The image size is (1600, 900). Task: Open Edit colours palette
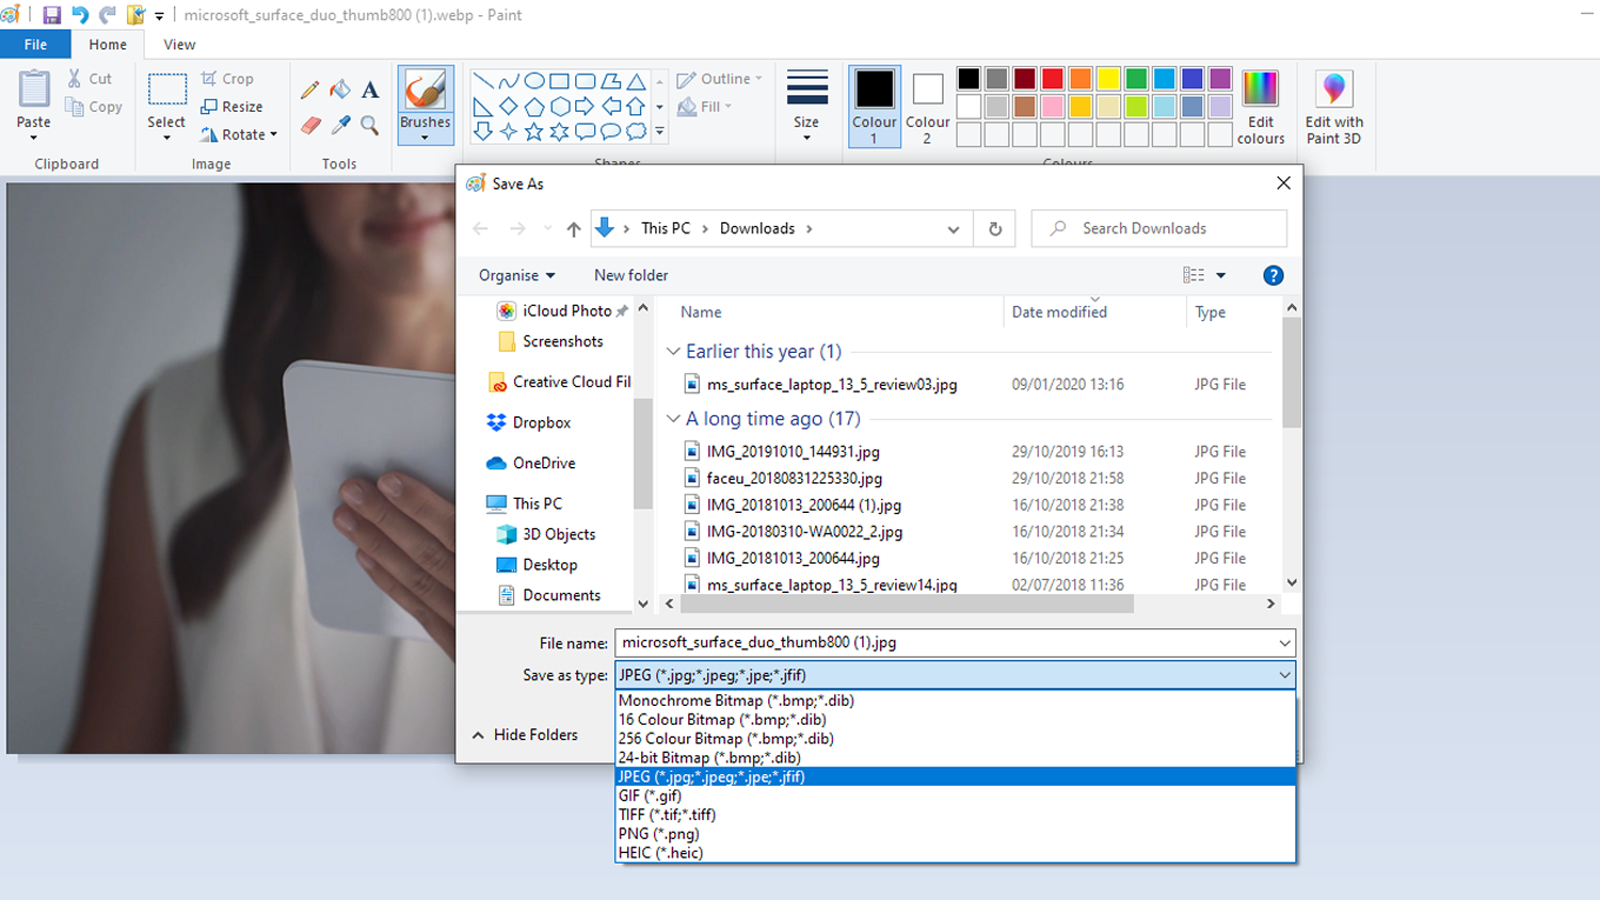tap(1260, 107)
